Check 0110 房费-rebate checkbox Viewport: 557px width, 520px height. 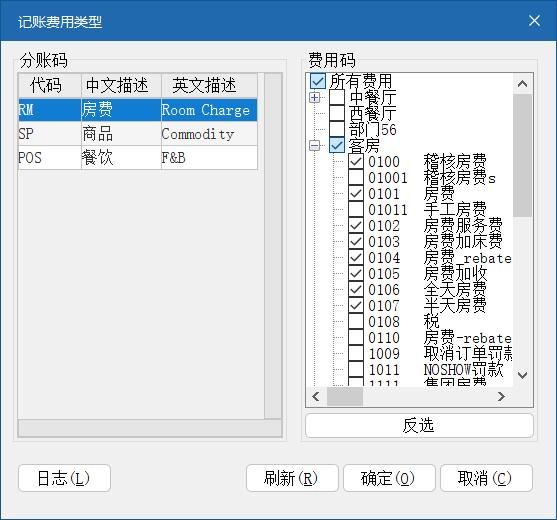pos(356,337)
